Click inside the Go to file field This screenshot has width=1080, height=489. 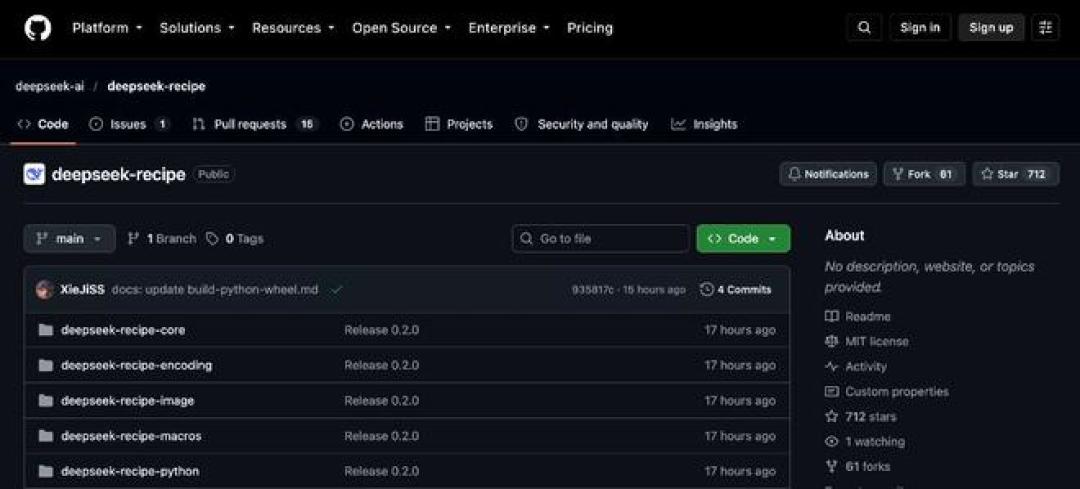601,239
